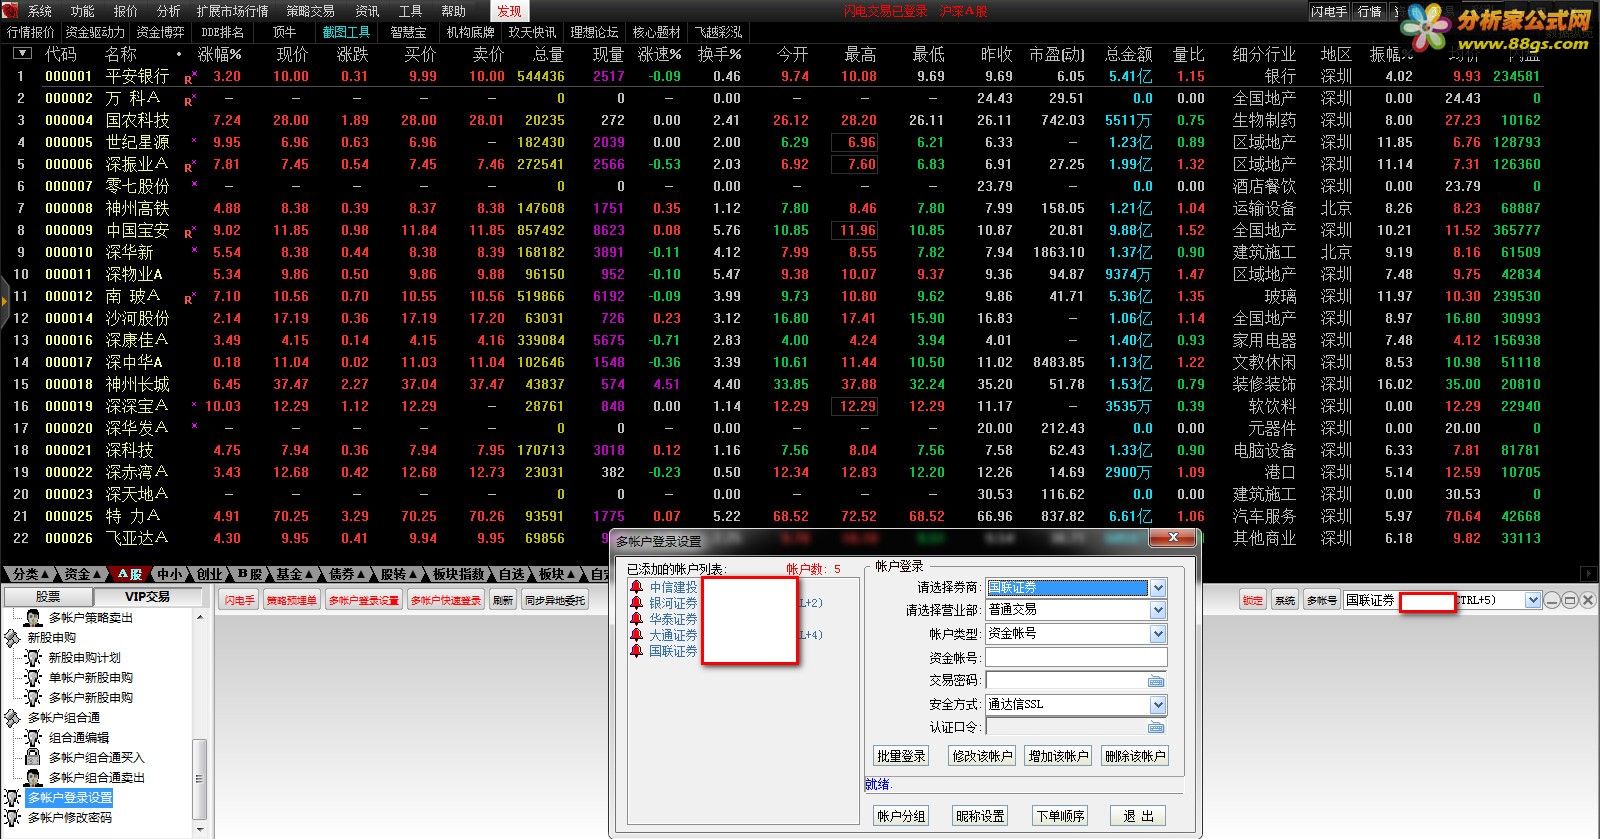Screen dimensions: 1600x839
Task: Click the bell icon beside 大通证券
Action: (x=637, y=635)
